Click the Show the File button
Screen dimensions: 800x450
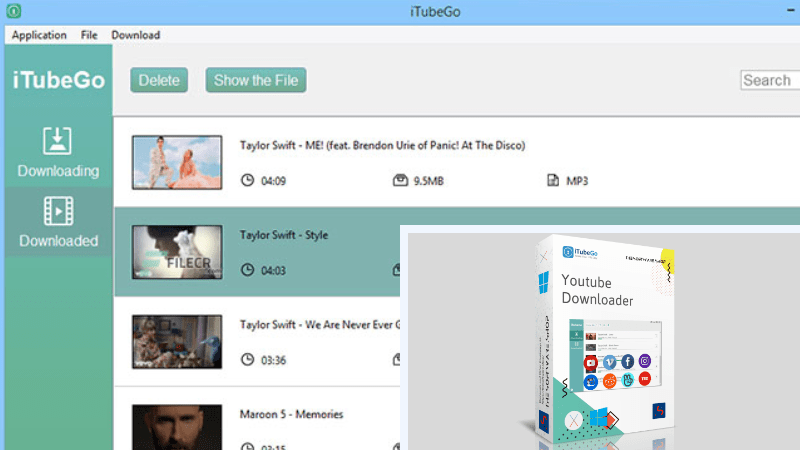click(x=256, y=80)
